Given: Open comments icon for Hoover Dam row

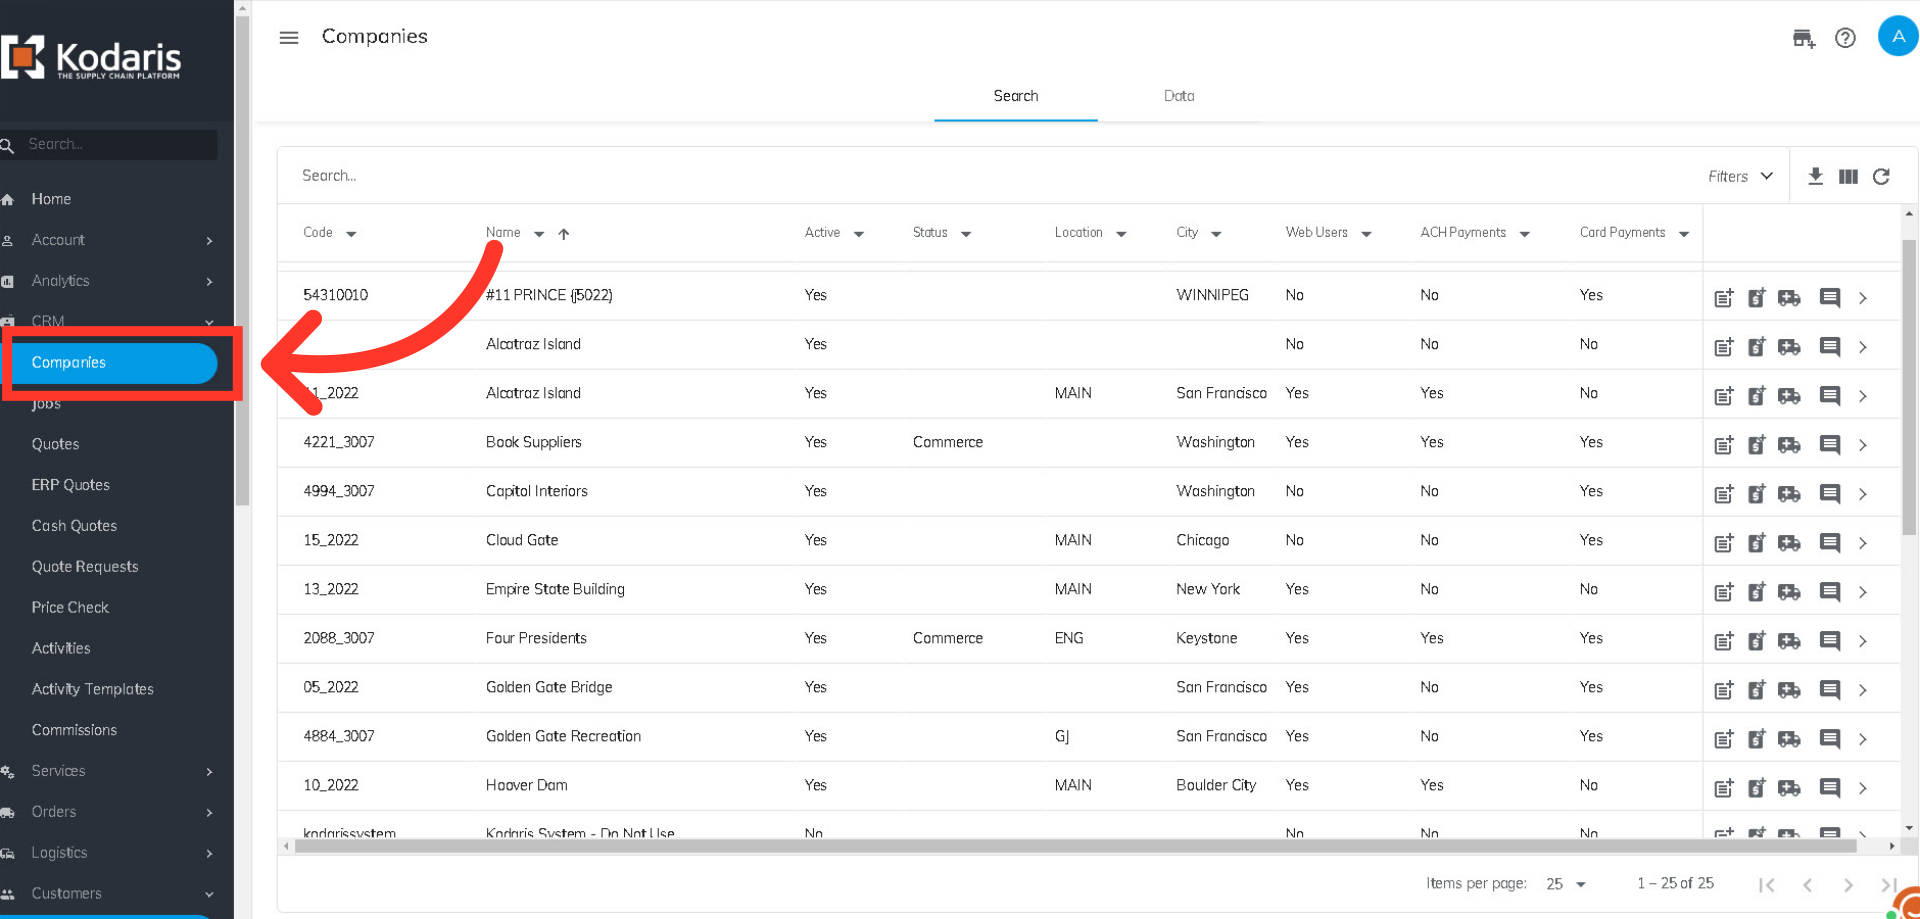Looking at the screenshot, I should [x=1829, y=787].
